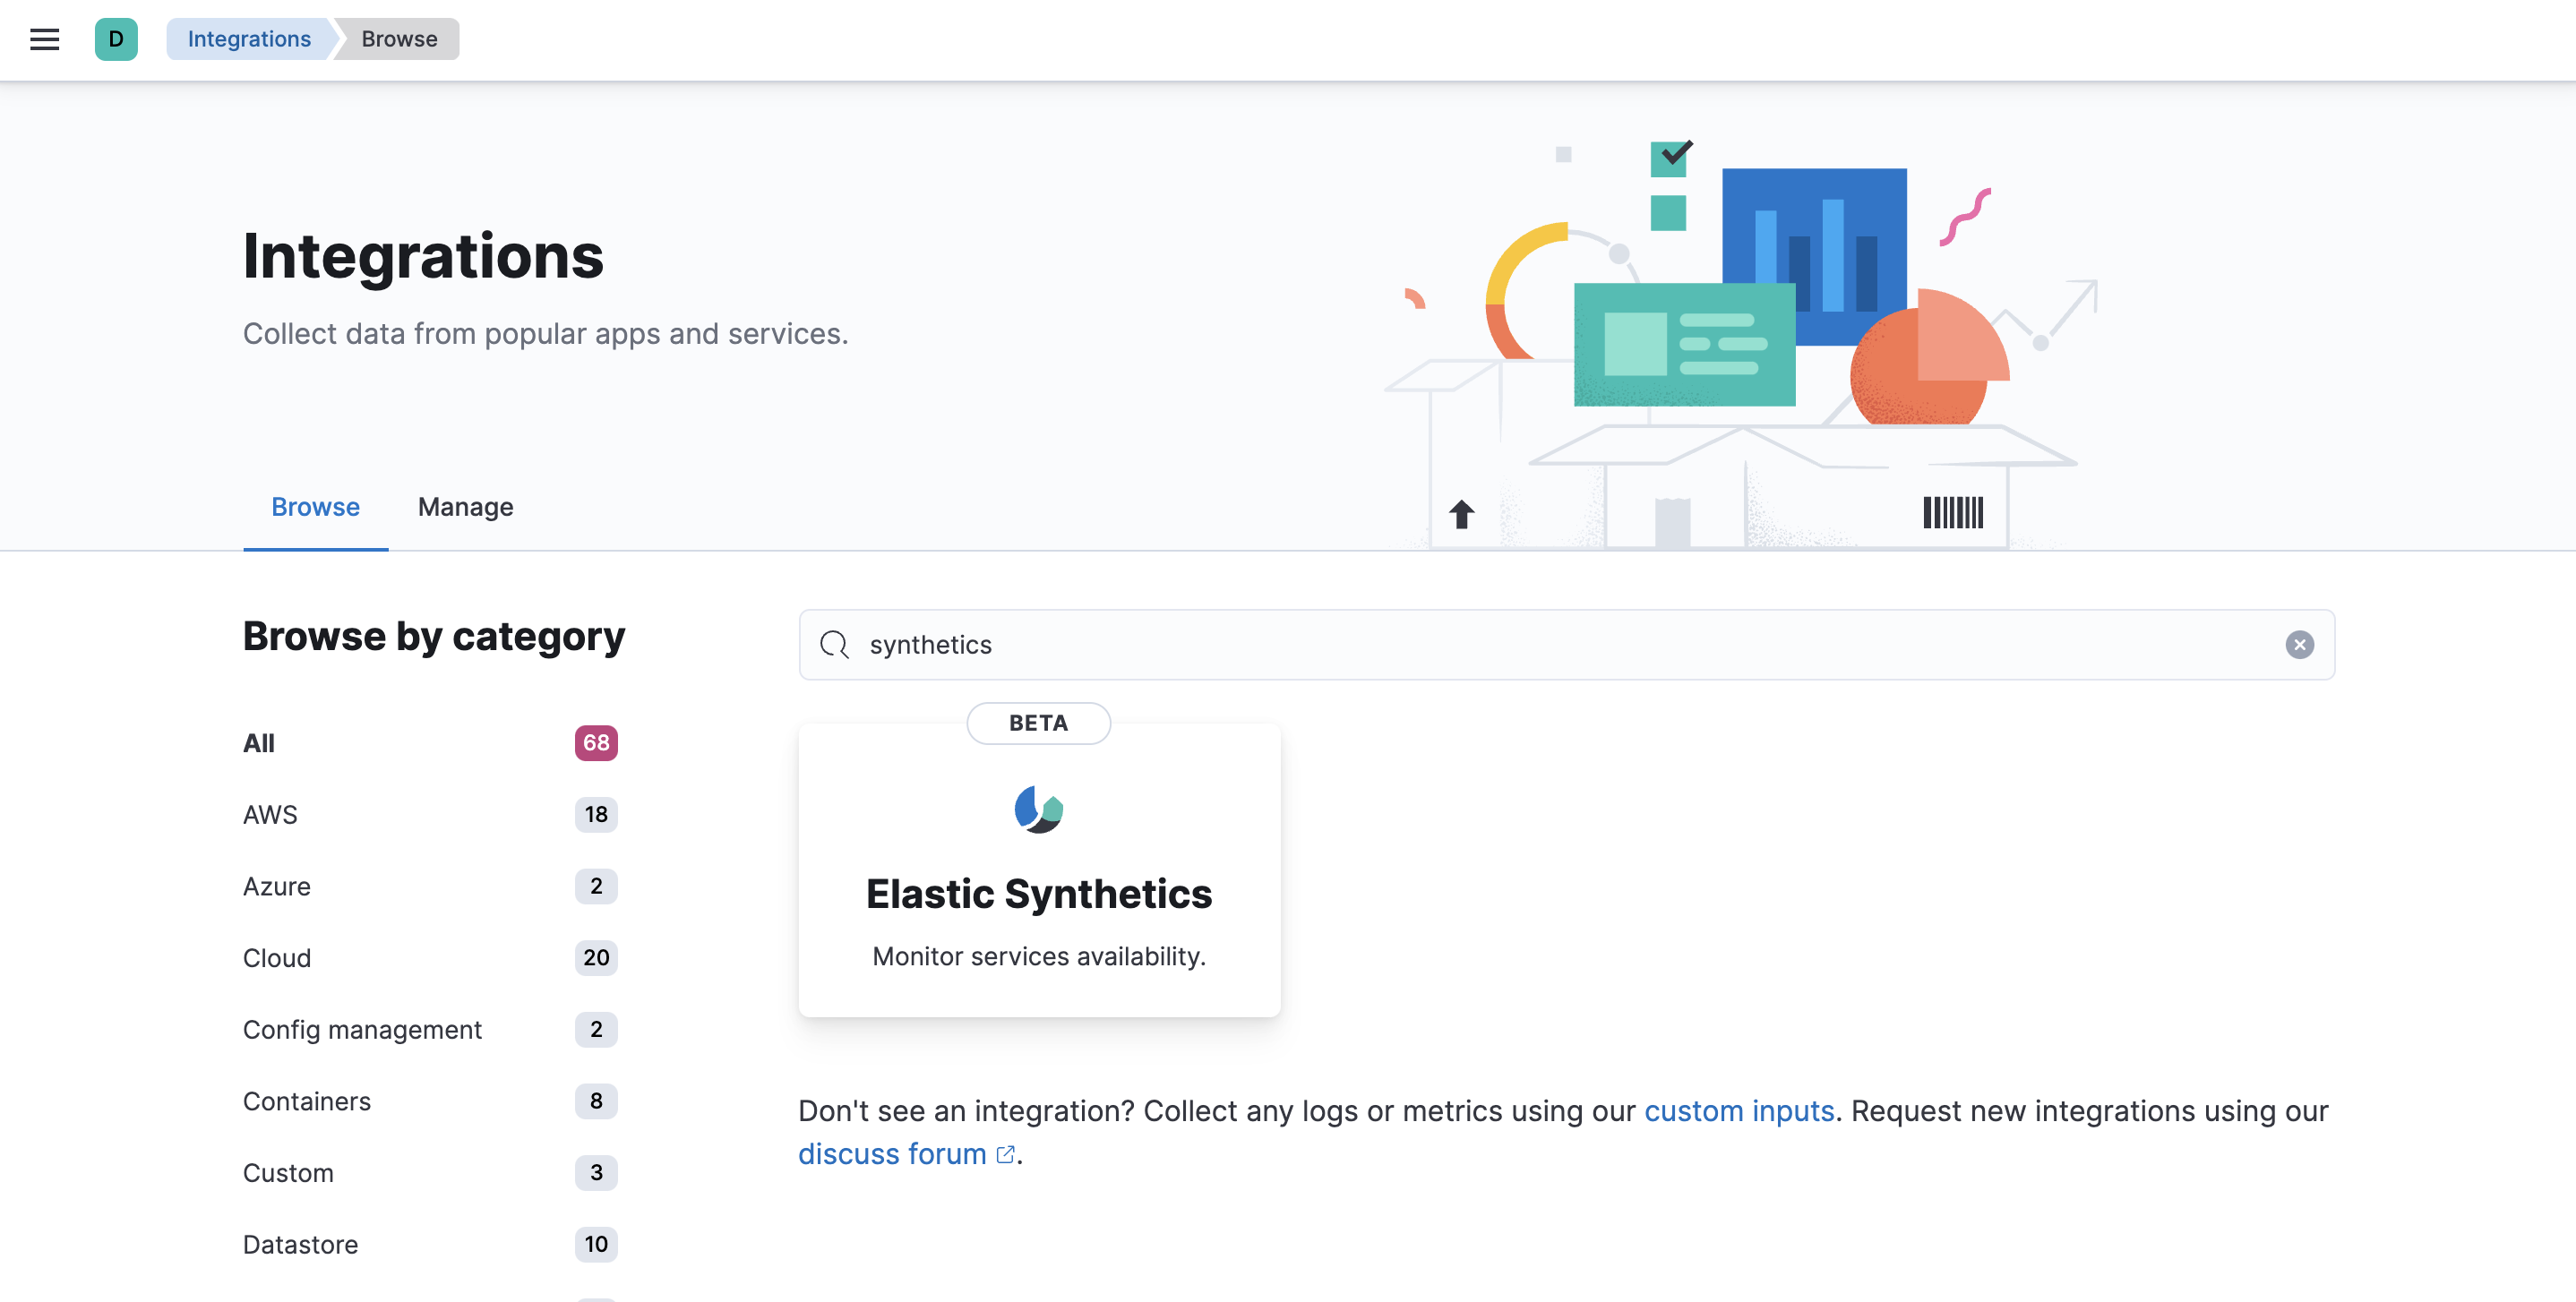Switch to the Manage tab
The image size is (2576, 1302).
pyautogui.click(x=465, y=507)
